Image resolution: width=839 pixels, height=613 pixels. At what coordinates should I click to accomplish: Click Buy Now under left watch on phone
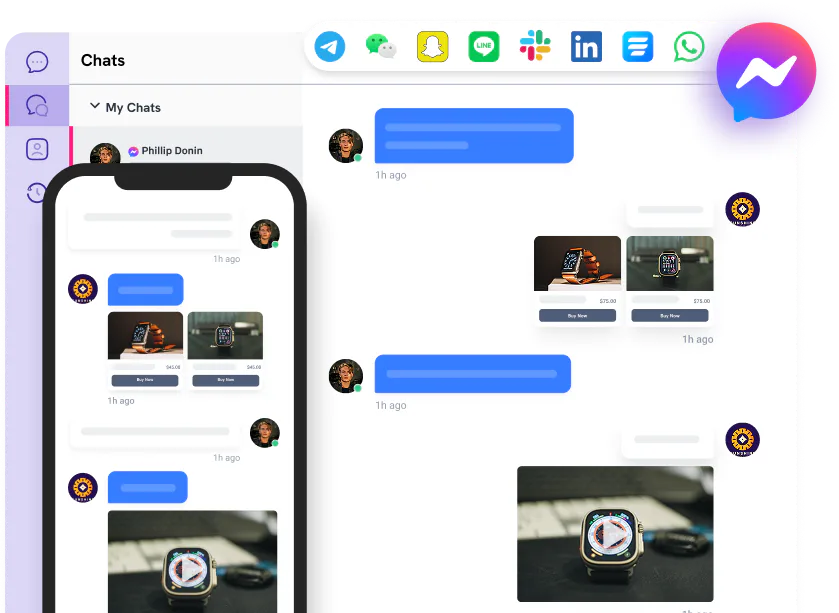145,380
